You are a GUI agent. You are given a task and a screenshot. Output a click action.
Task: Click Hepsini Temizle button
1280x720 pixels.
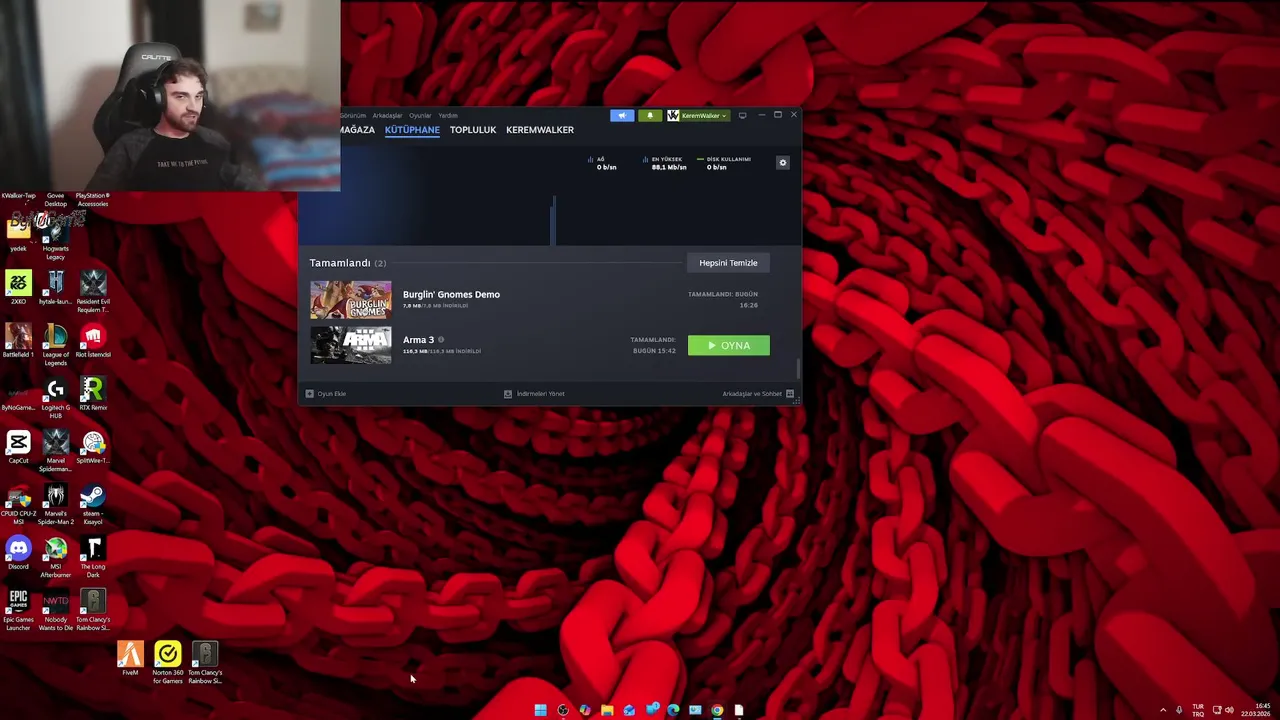click(x=728, y=263)
